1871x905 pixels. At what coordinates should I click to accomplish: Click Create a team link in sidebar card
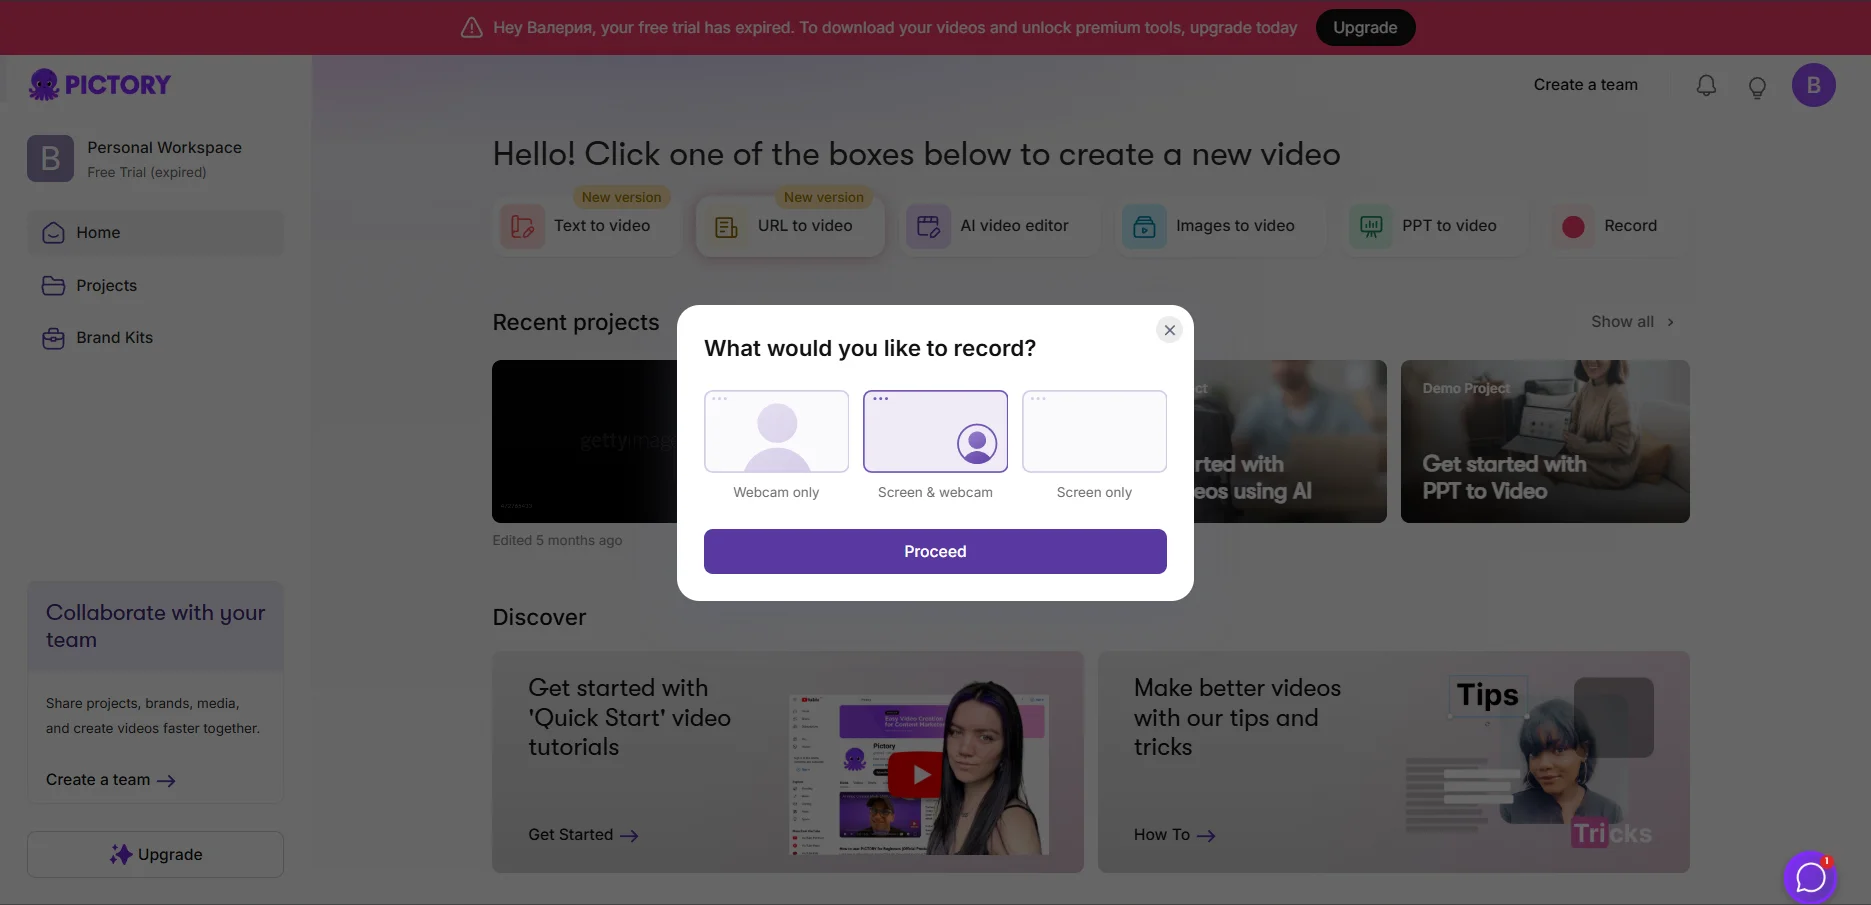click(x=110, y=780)
